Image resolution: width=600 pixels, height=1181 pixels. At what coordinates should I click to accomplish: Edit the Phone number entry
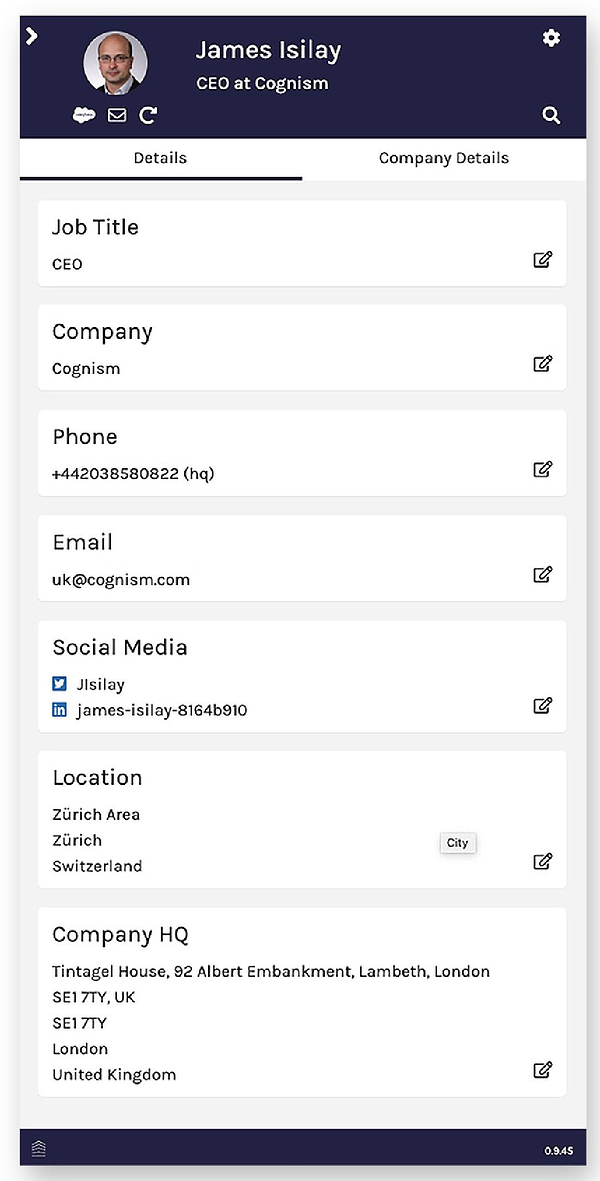[x=543, y=469]
